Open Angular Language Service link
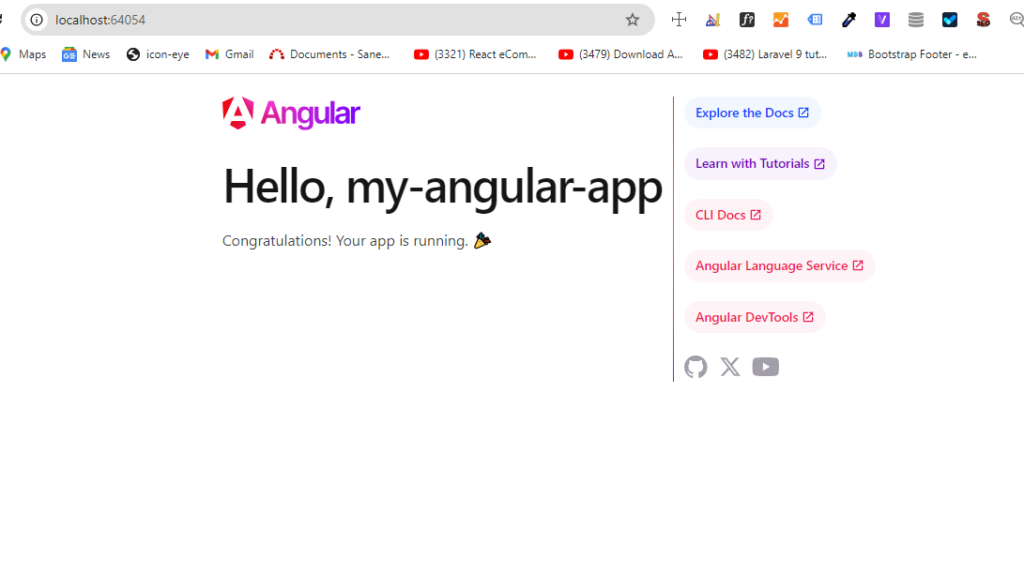The width and height of the screenshot is (1024, 574). [x=779, y=266]
